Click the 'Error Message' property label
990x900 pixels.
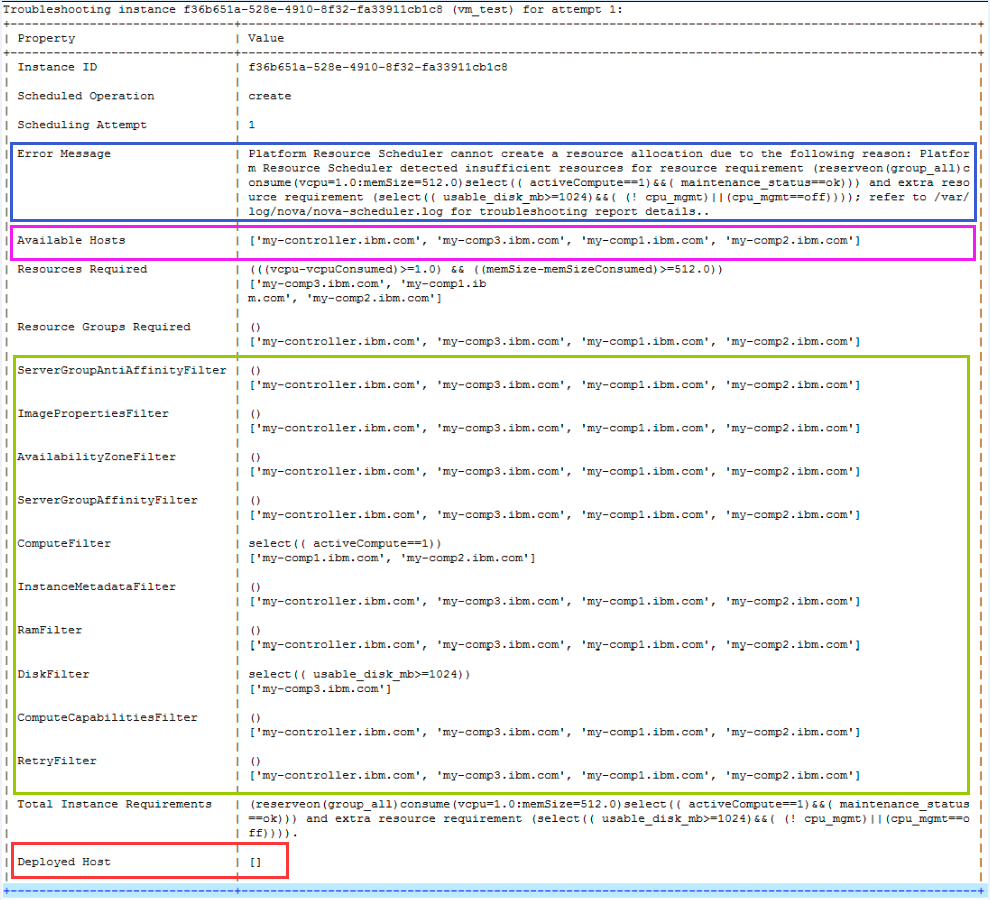pyautogui.click(x=64, y=153)
